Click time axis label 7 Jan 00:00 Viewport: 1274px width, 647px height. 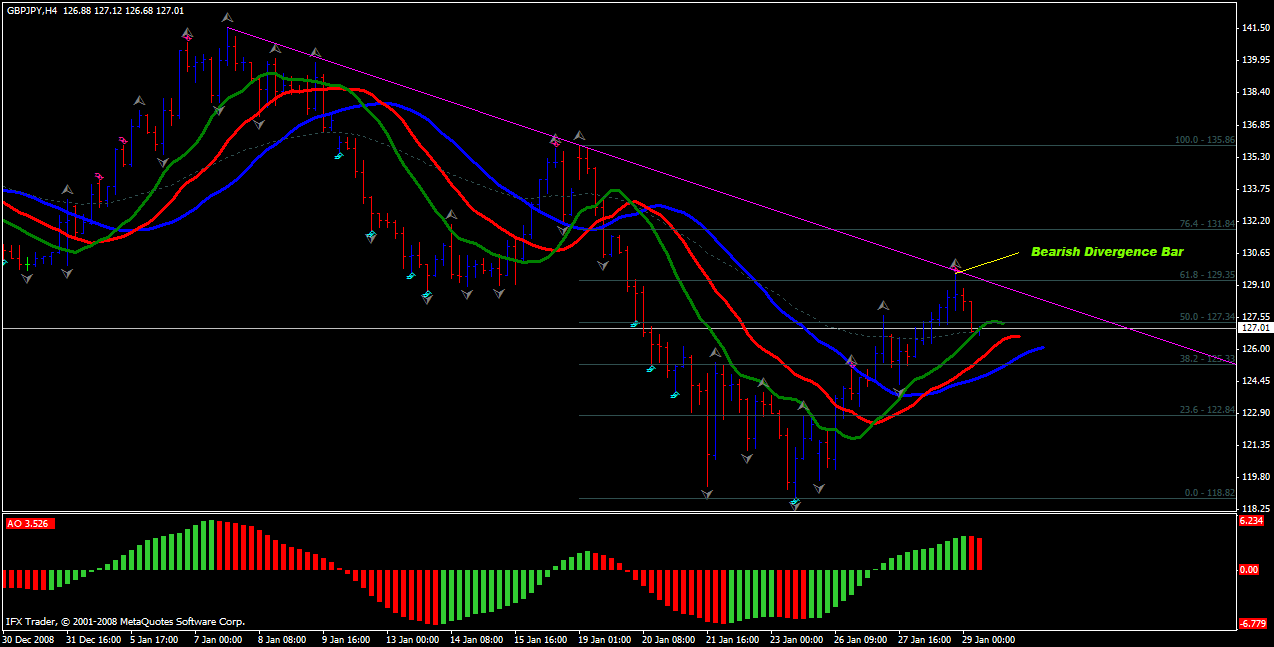[218, 638]
